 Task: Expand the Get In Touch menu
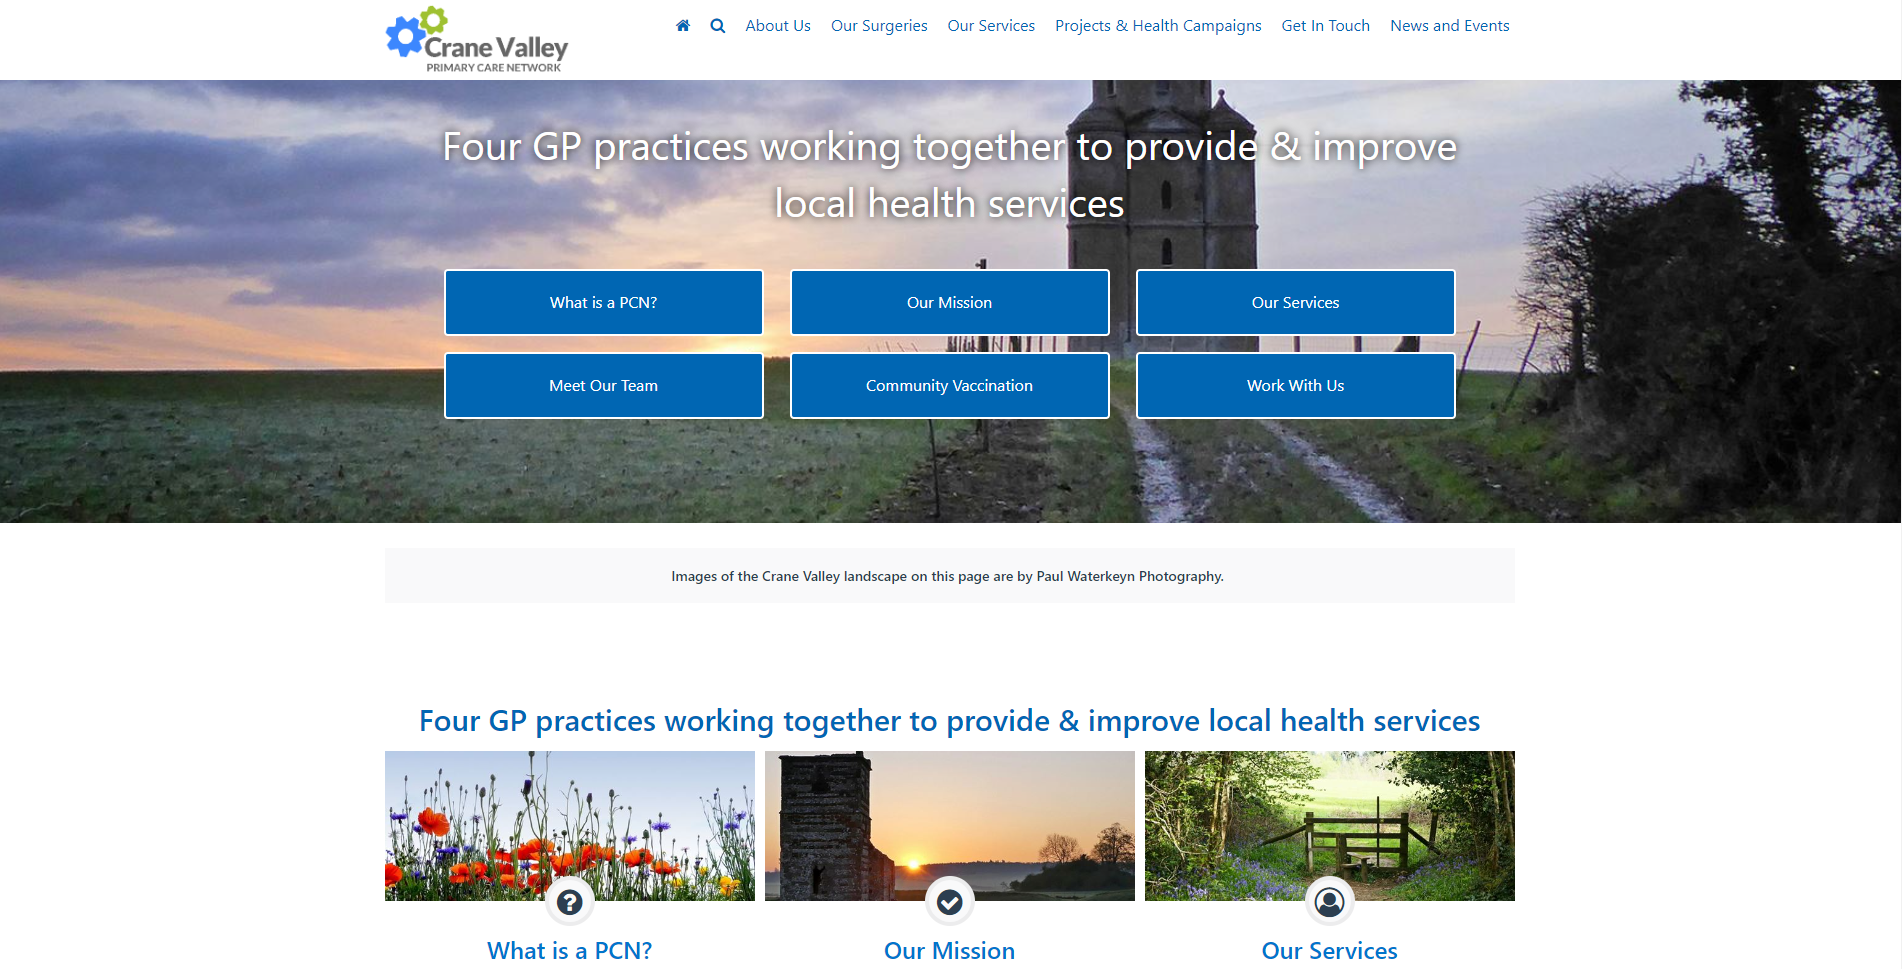(x=1325, y=26)
